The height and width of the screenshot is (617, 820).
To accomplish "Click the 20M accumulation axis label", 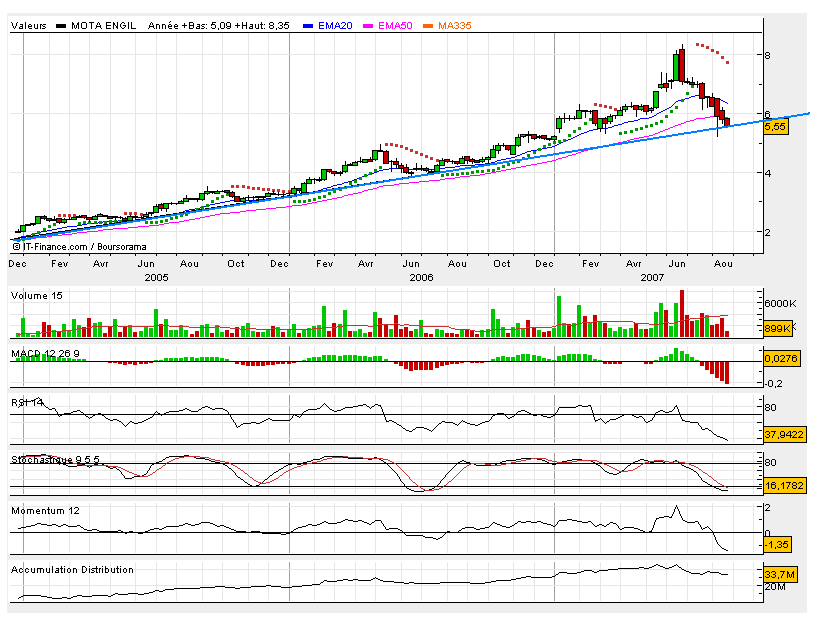I will (775, 587).
